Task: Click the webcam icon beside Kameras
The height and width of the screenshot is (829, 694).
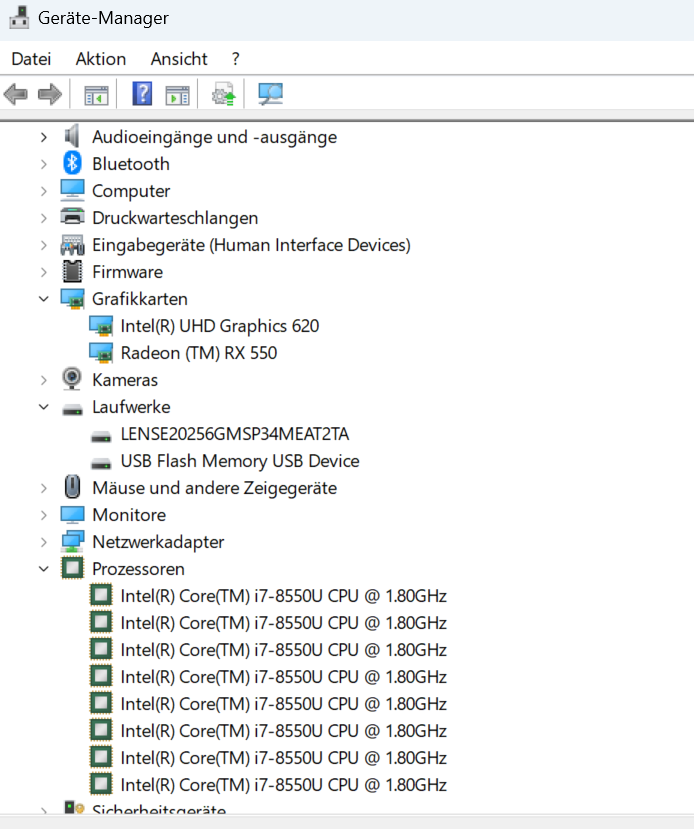Action: [72, 379]
